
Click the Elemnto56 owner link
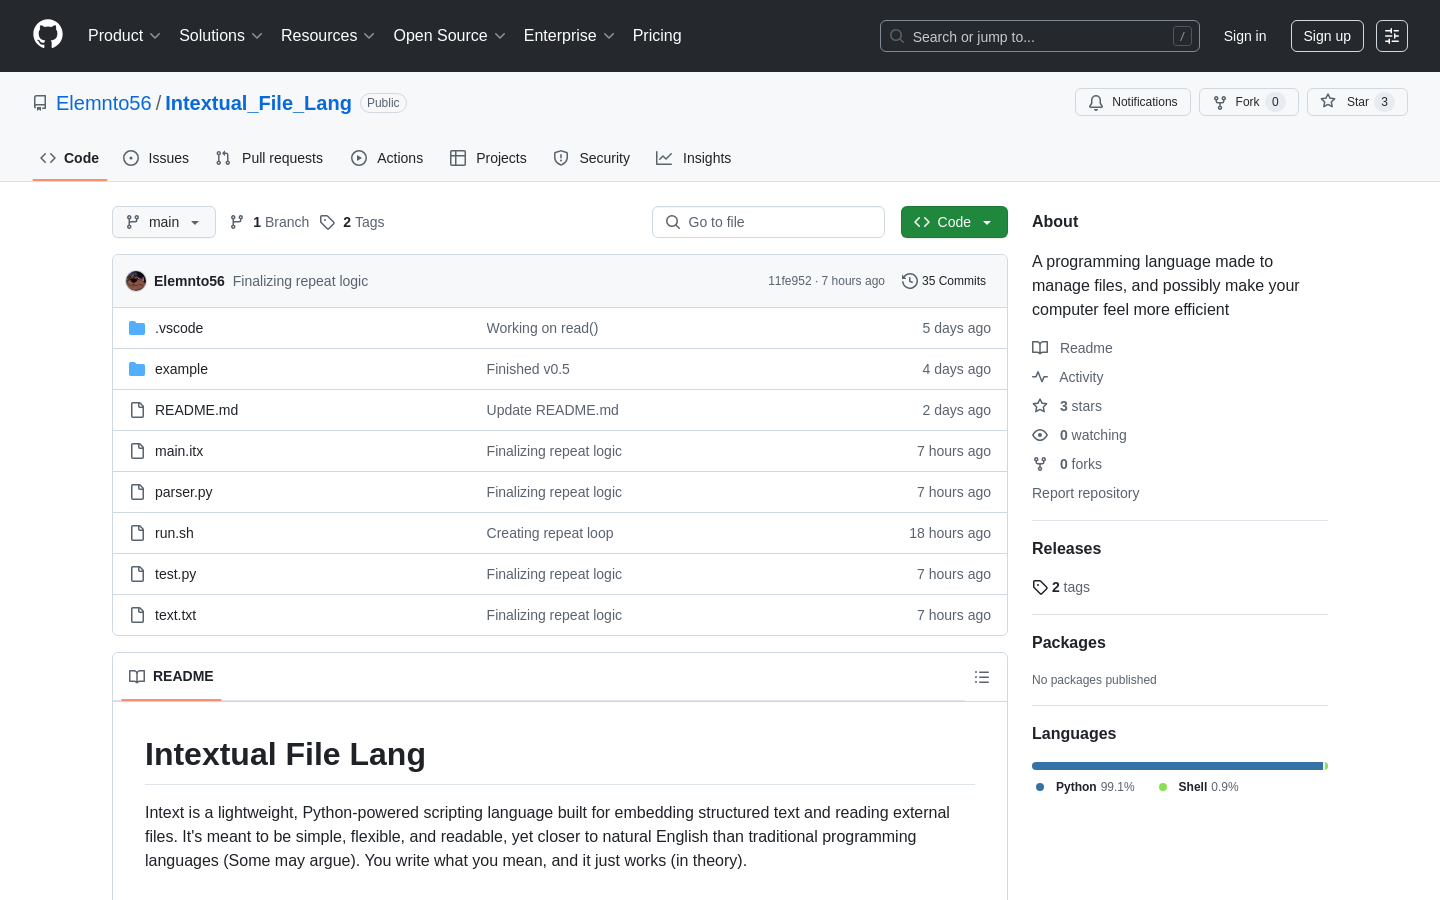point(104,103)
